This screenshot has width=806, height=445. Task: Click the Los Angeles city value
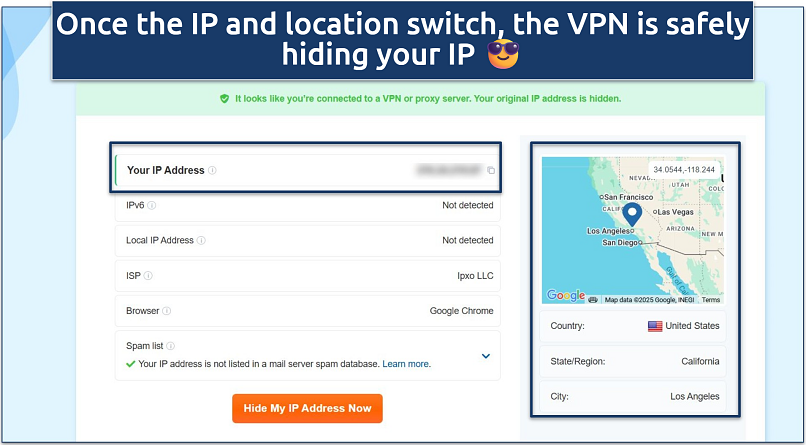694,397
